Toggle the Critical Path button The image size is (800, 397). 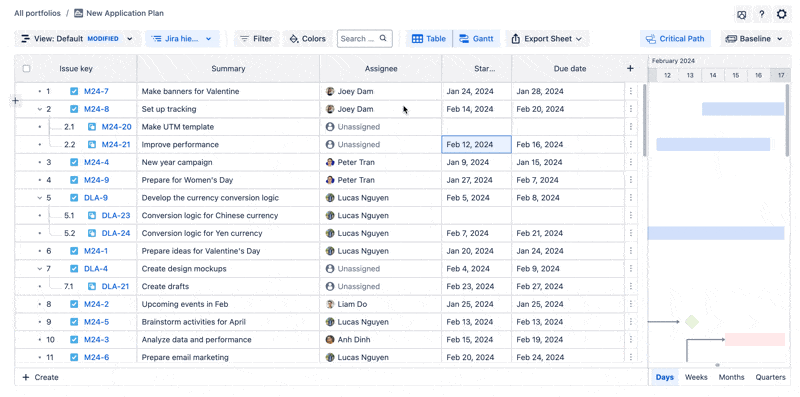click(675, 39)
